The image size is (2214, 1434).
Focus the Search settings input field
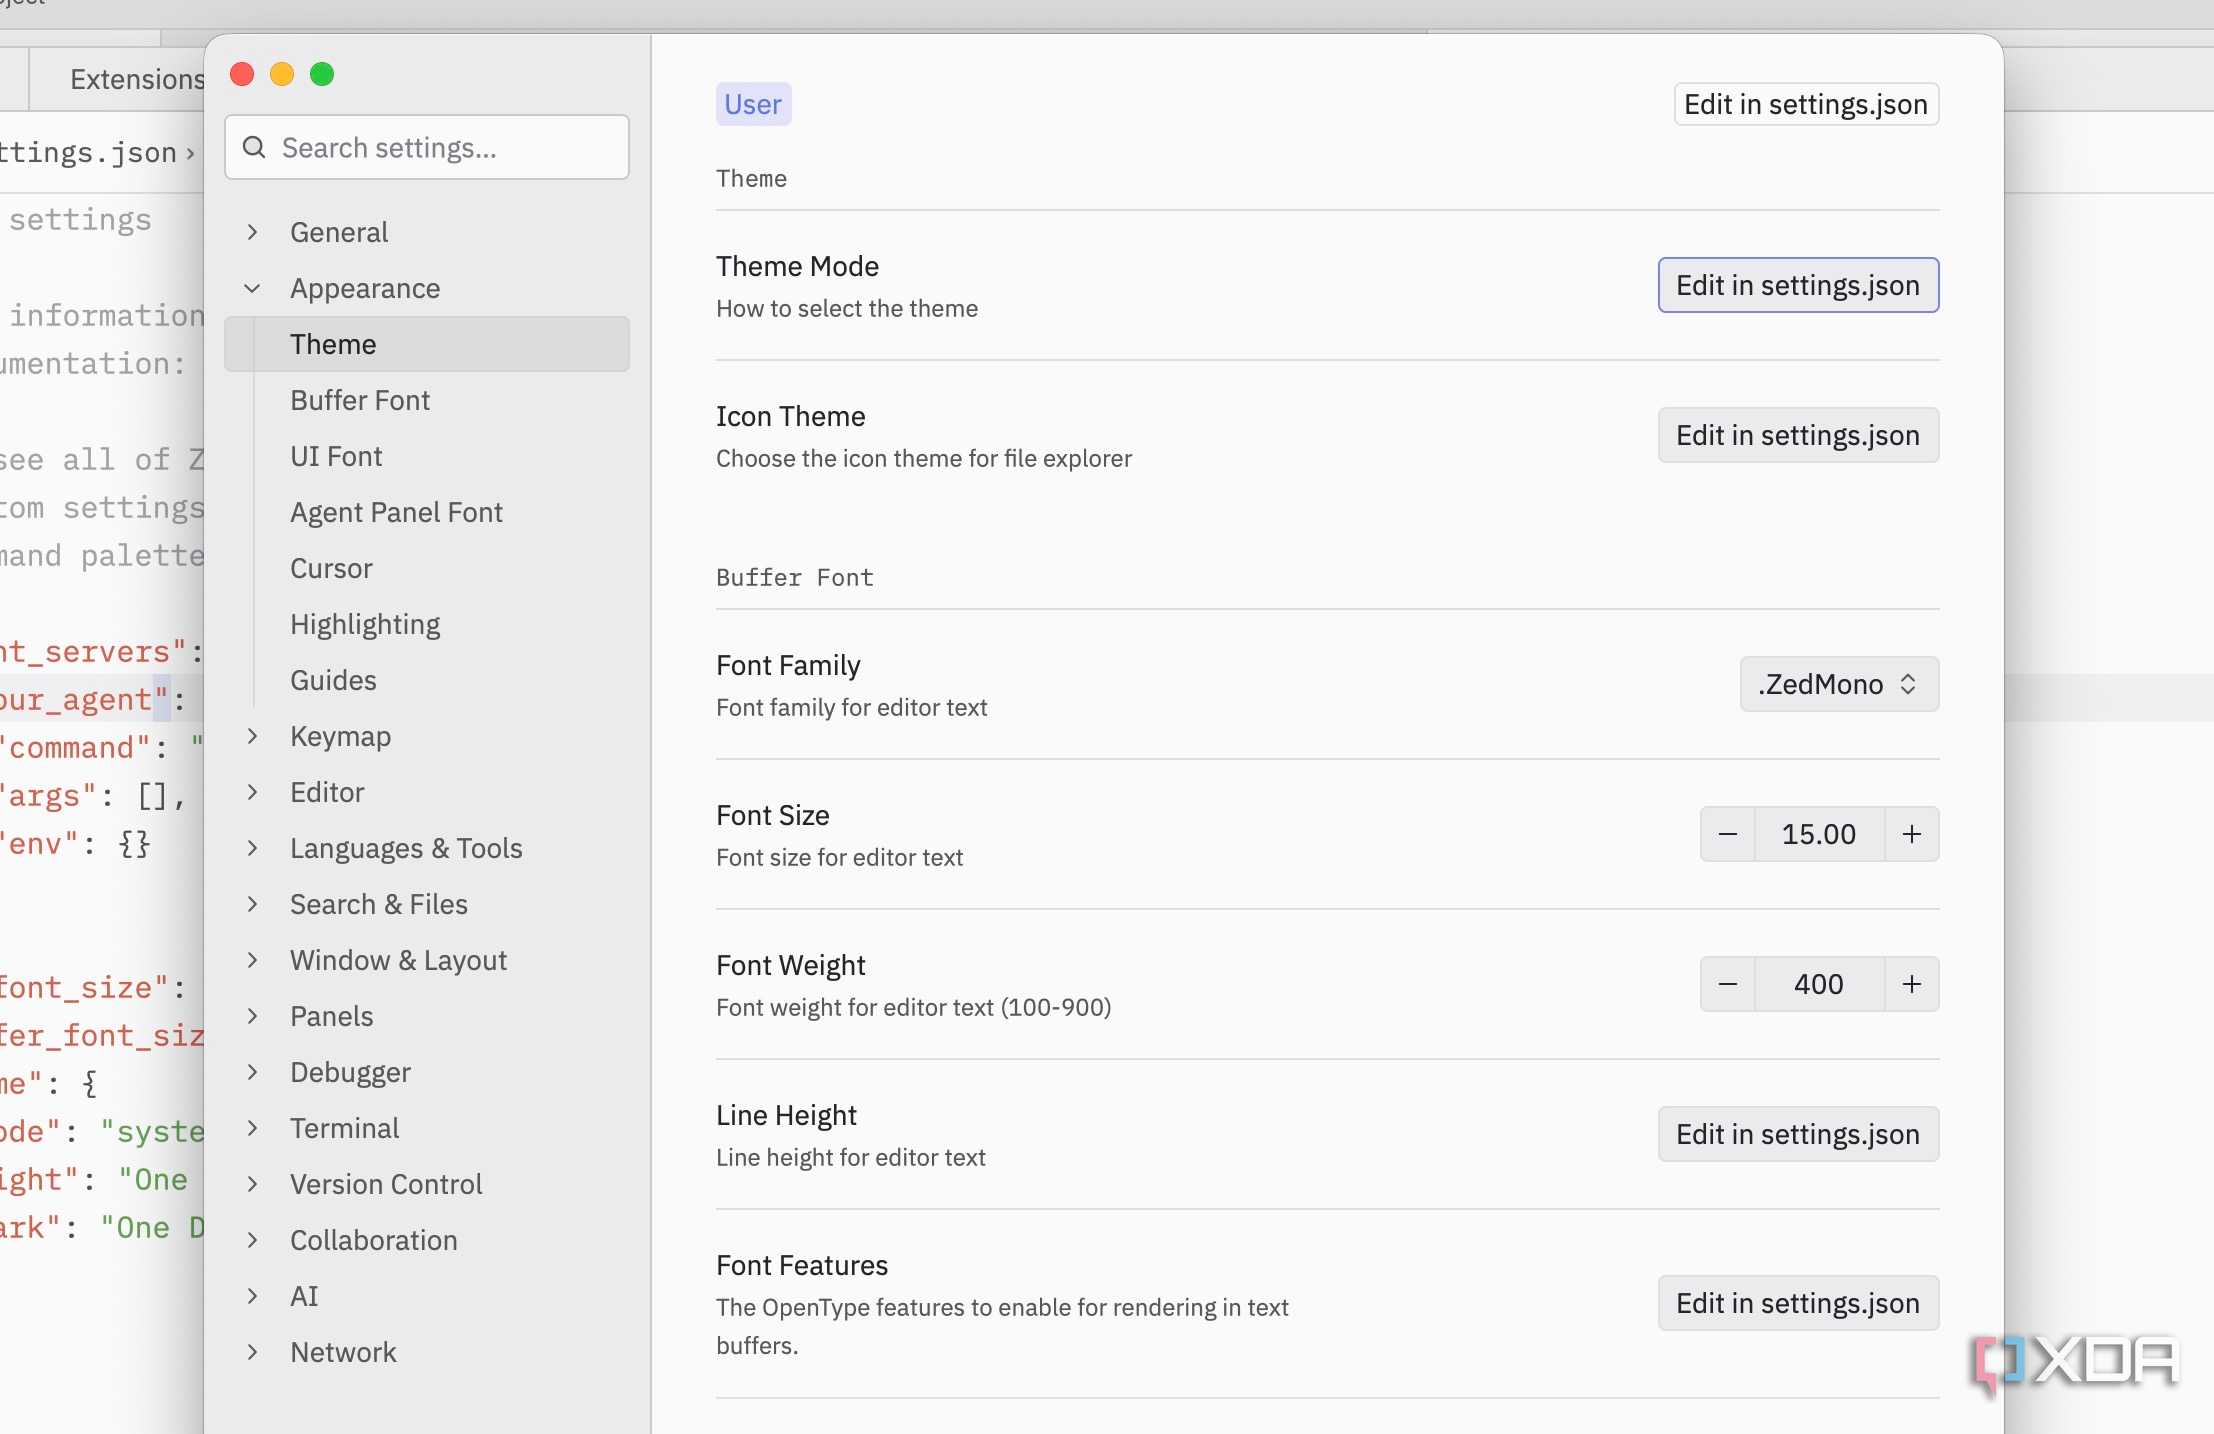pos(427,147)
